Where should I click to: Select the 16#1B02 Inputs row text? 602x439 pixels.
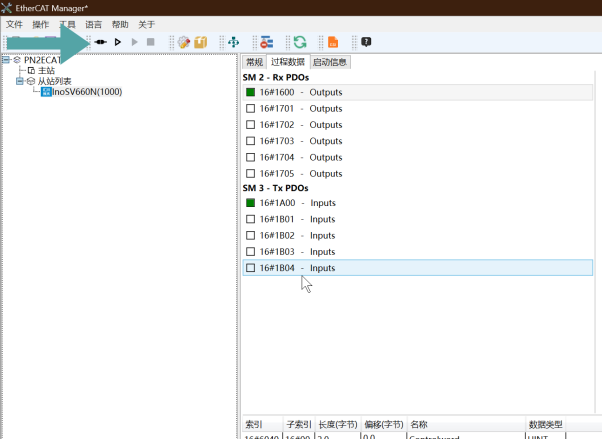pyautogui.click(x=297, y=235)
